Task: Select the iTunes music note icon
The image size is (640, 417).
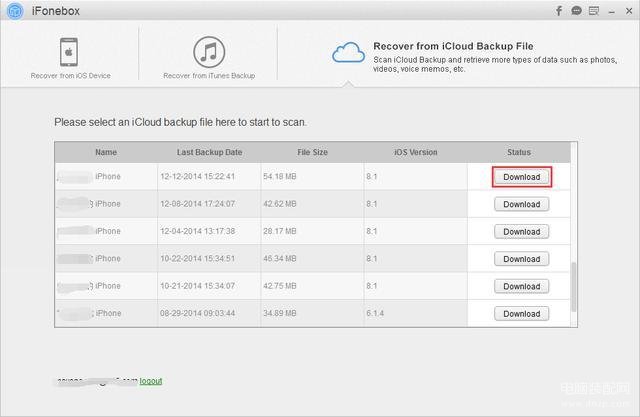Action: pyautogui.click(x=209, y=52)
